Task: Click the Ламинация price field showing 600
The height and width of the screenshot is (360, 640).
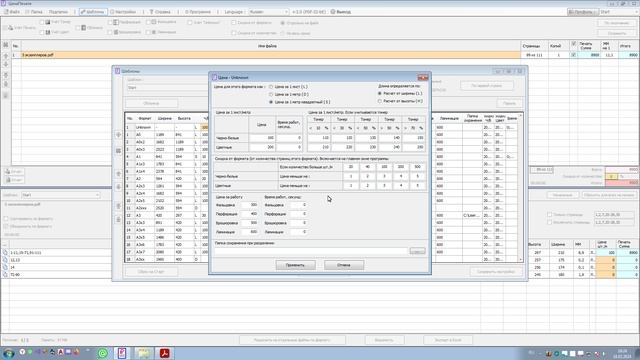Action: click(249, 232)
